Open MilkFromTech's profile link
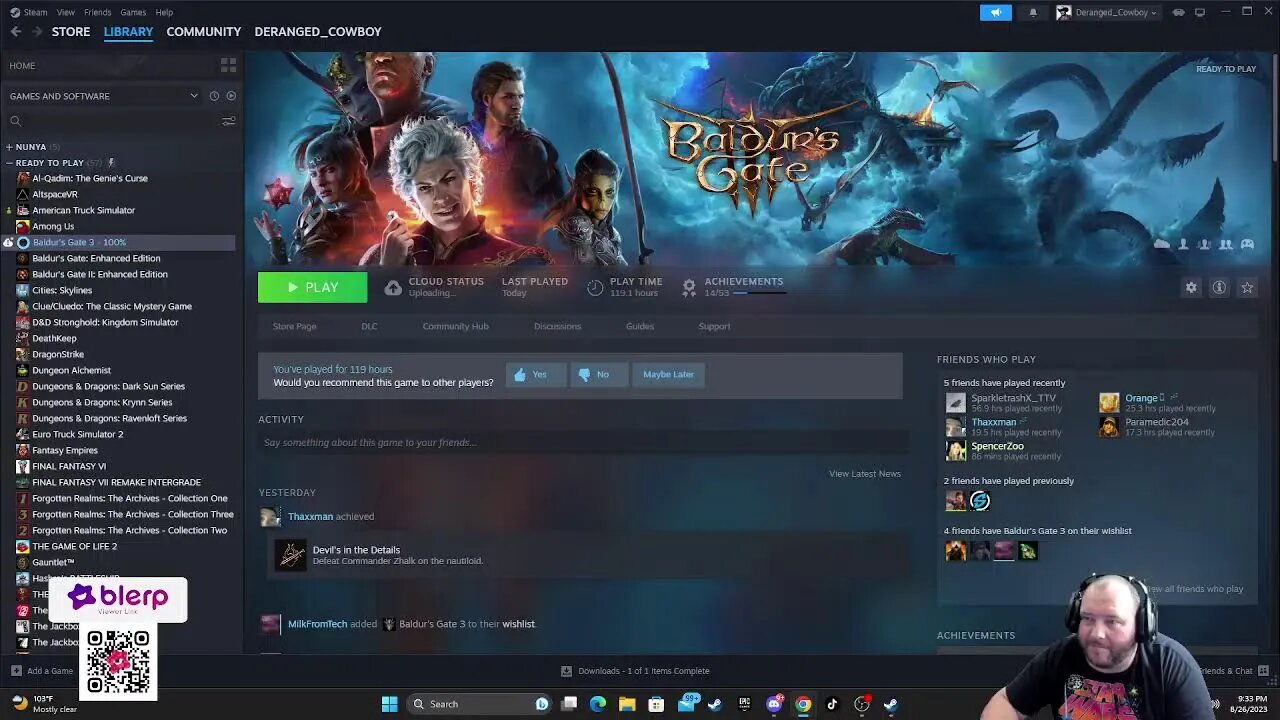 point(317,624)
